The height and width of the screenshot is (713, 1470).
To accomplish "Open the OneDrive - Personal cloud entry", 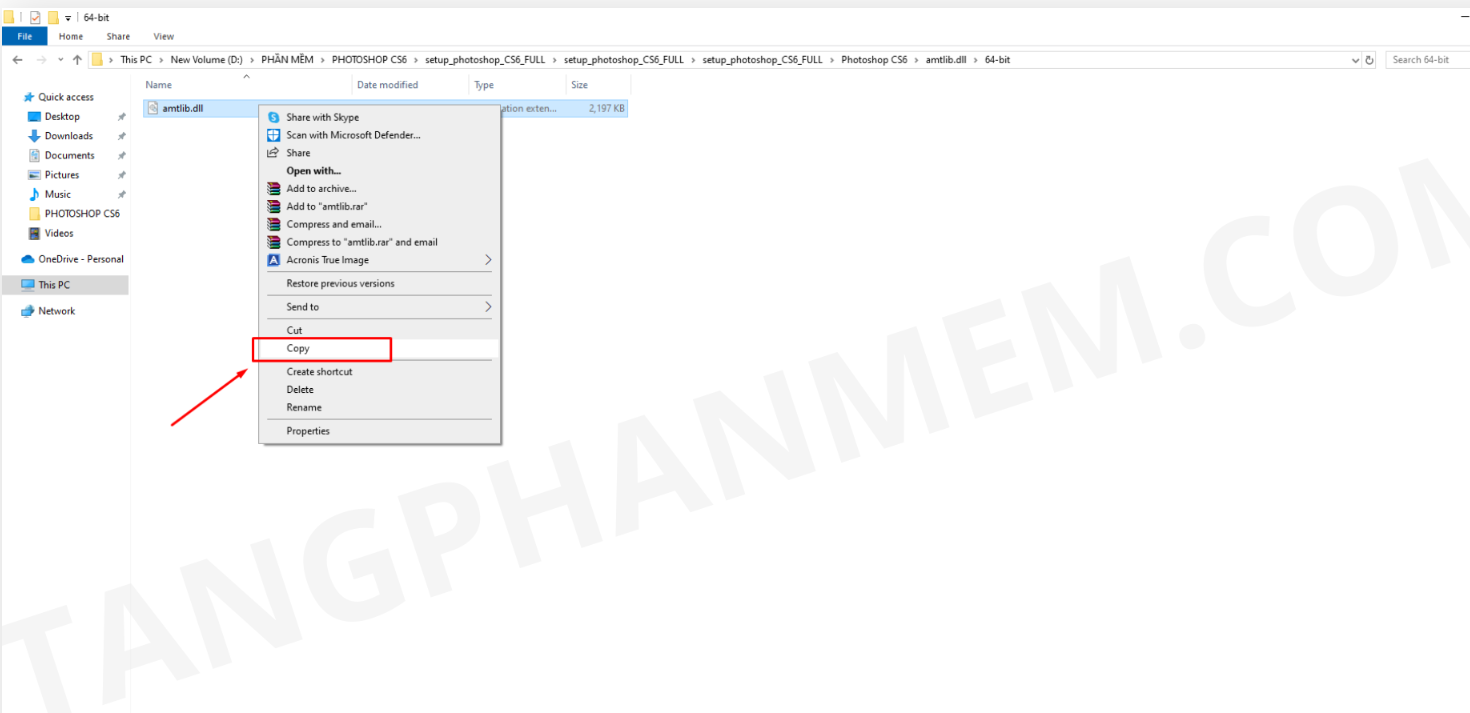I will point(80,259).
